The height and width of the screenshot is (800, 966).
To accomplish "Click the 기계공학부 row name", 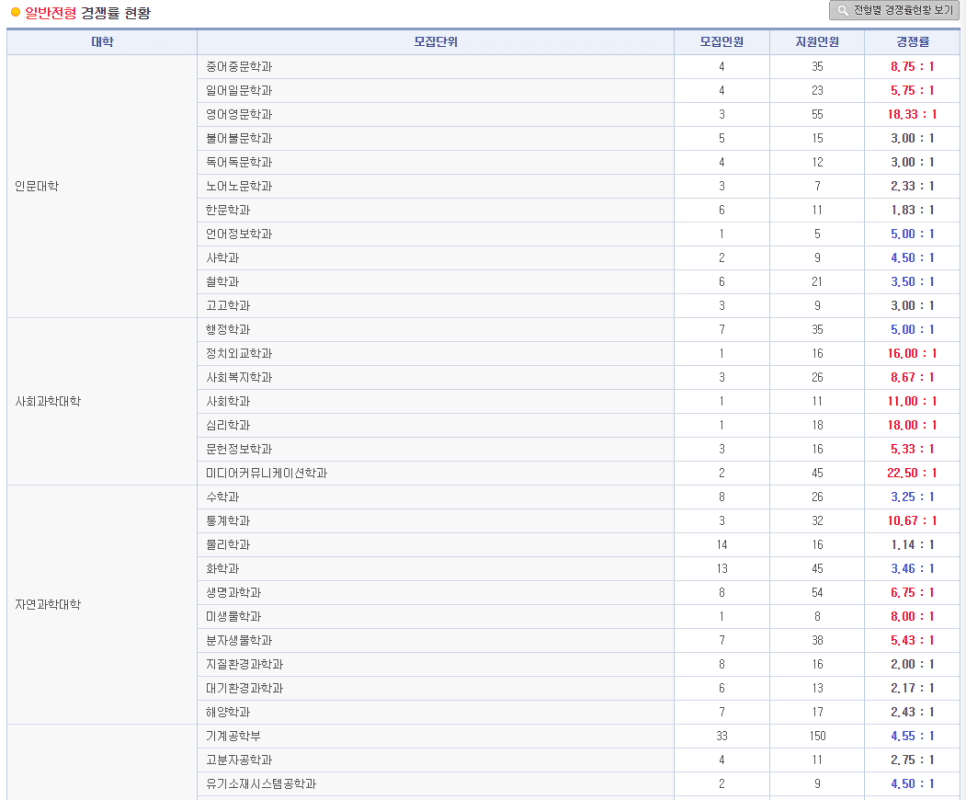I will [233, 736].
